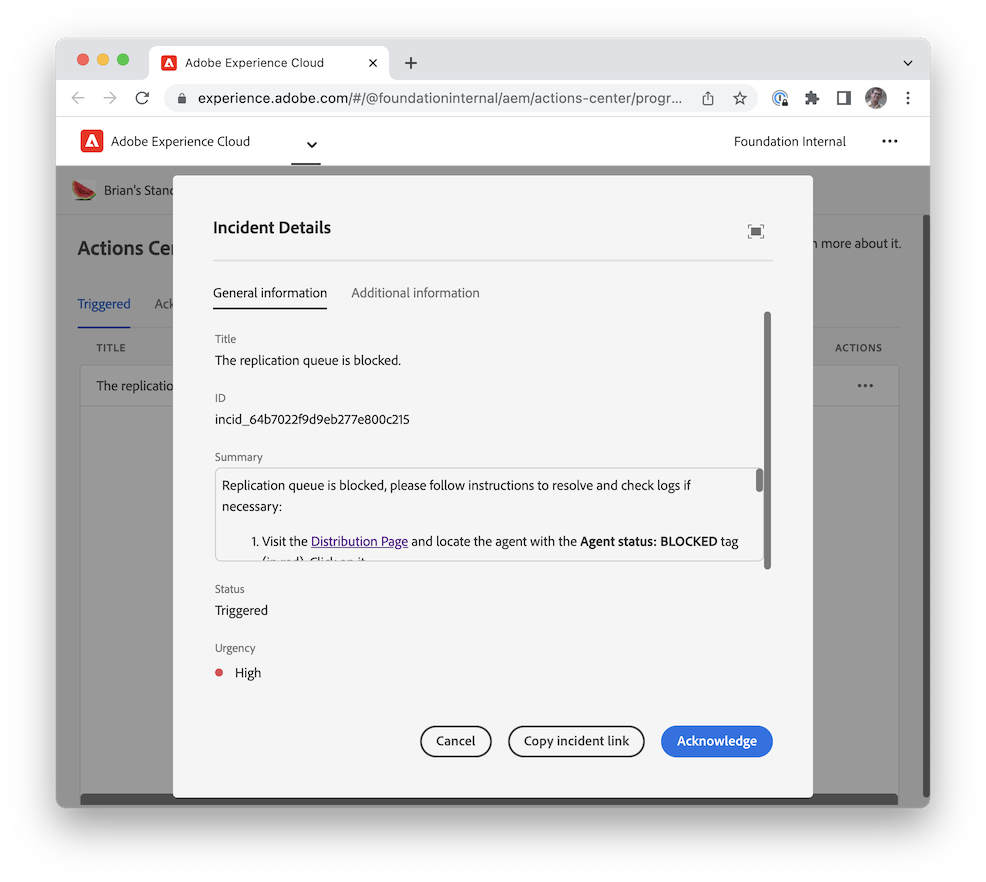Click the site lock icon in address bar
The height and width of the screenshot is (882, 986).
click(x=182, y=98)
